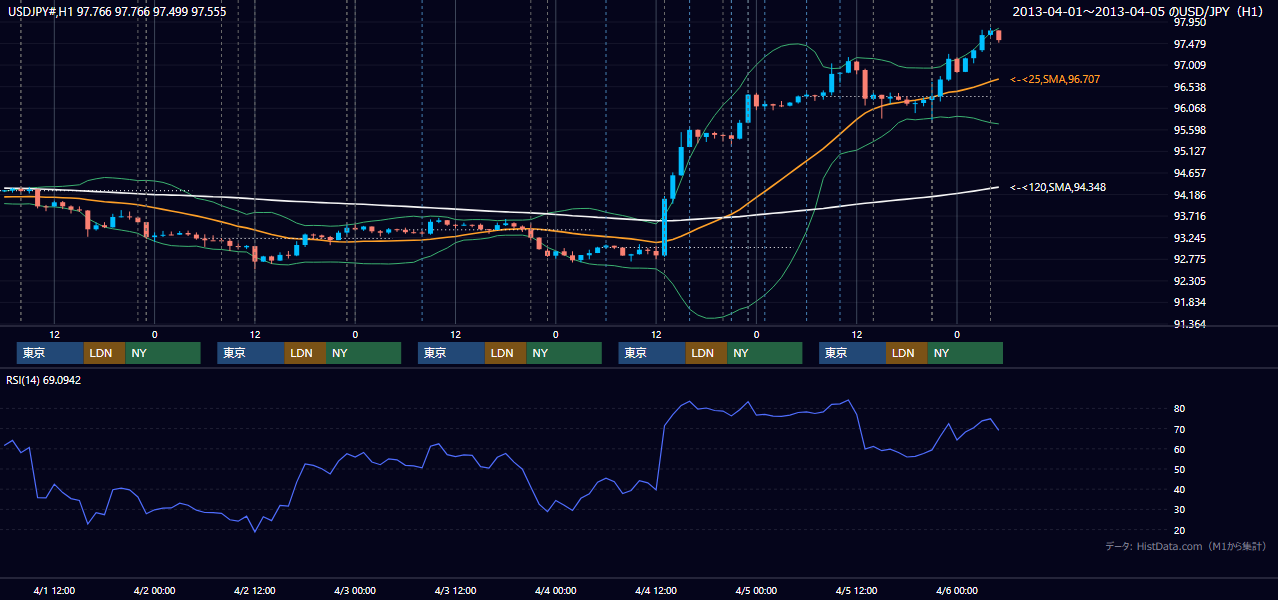Click the RSI axis value 60
Image resolution: width=1278 pixels, height=600 pixels.
pos(1179,449)
